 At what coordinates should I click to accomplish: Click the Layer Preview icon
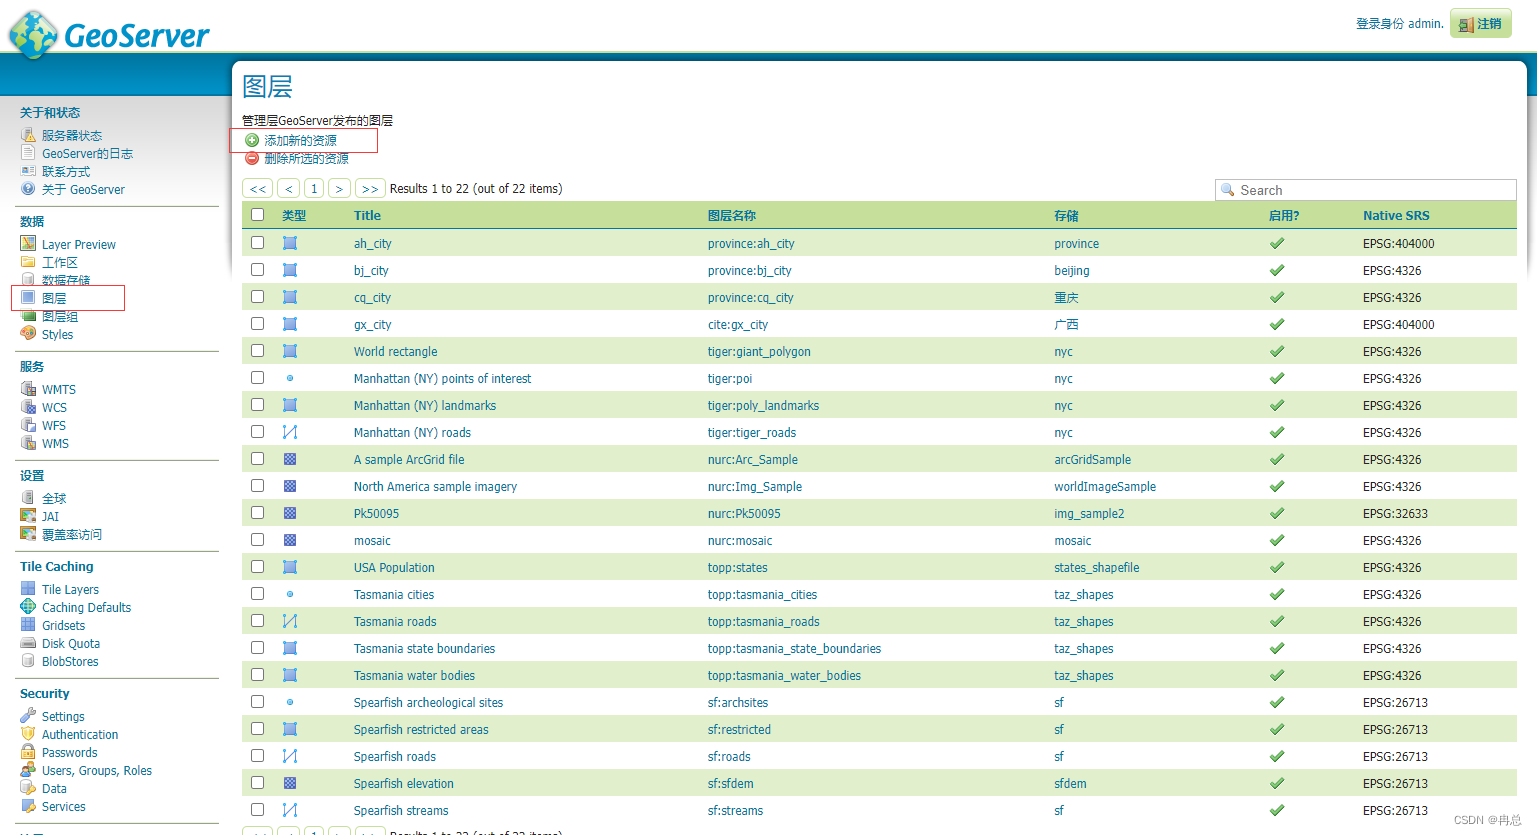tap(28, 244)
